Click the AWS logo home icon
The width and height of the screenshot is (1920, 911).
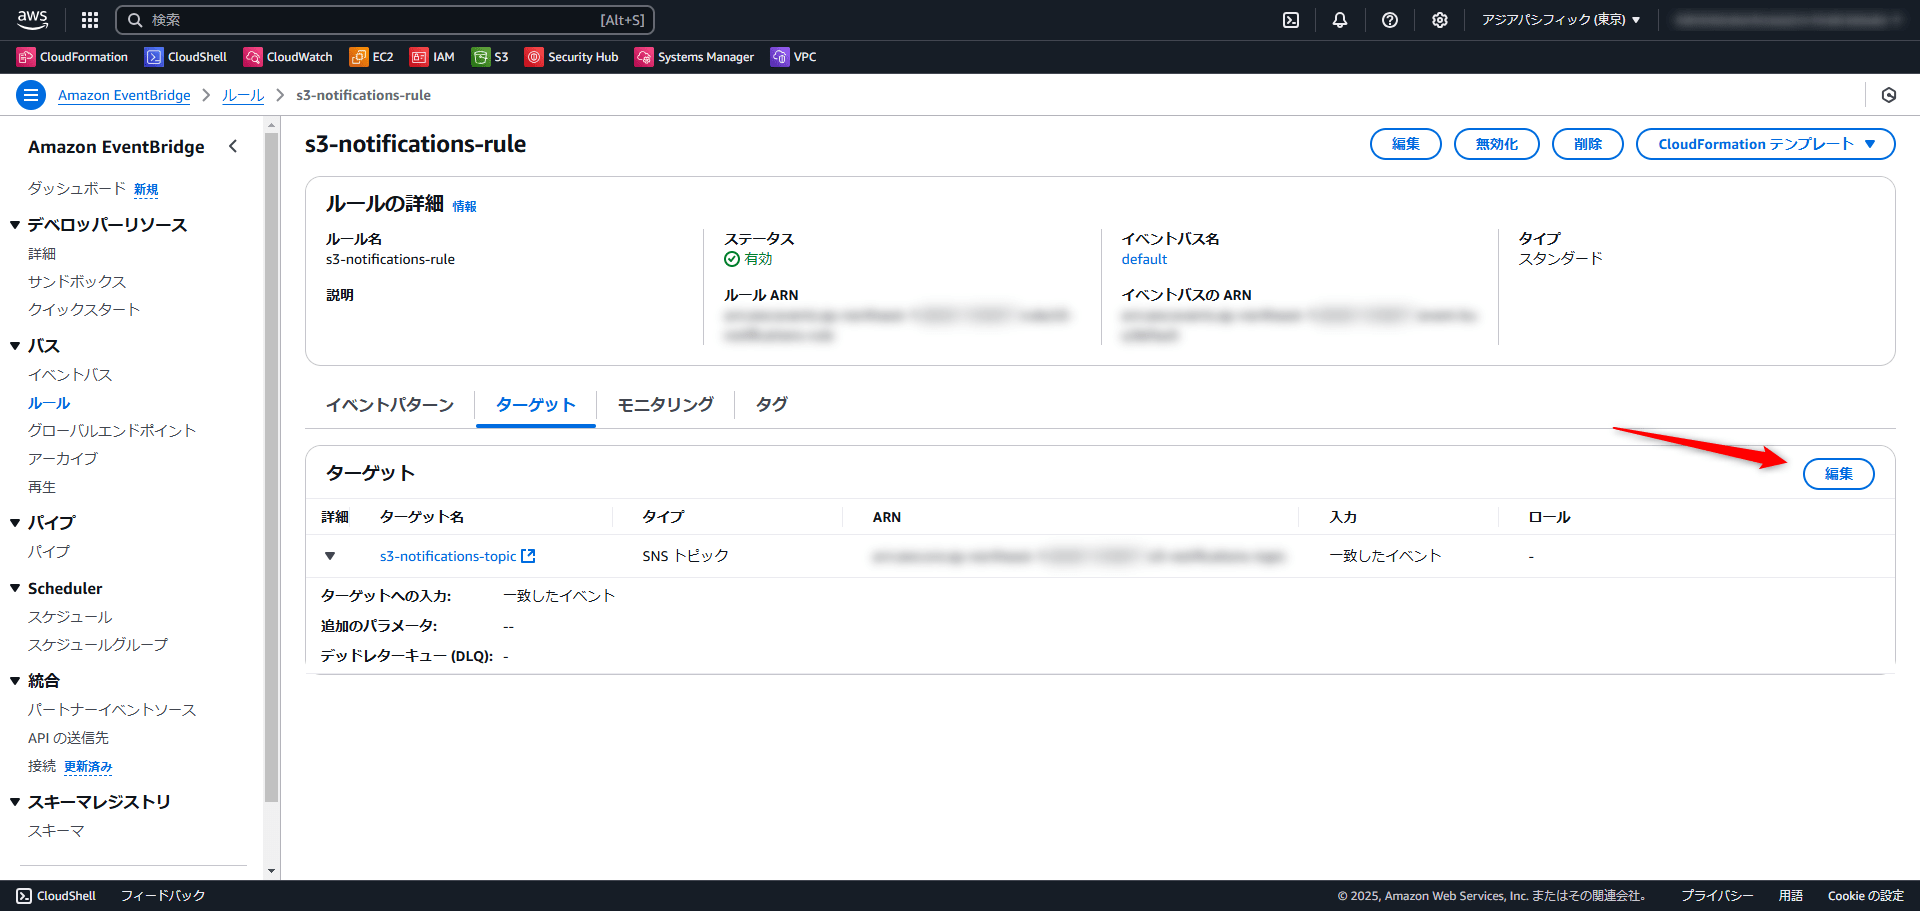point(33,19)
